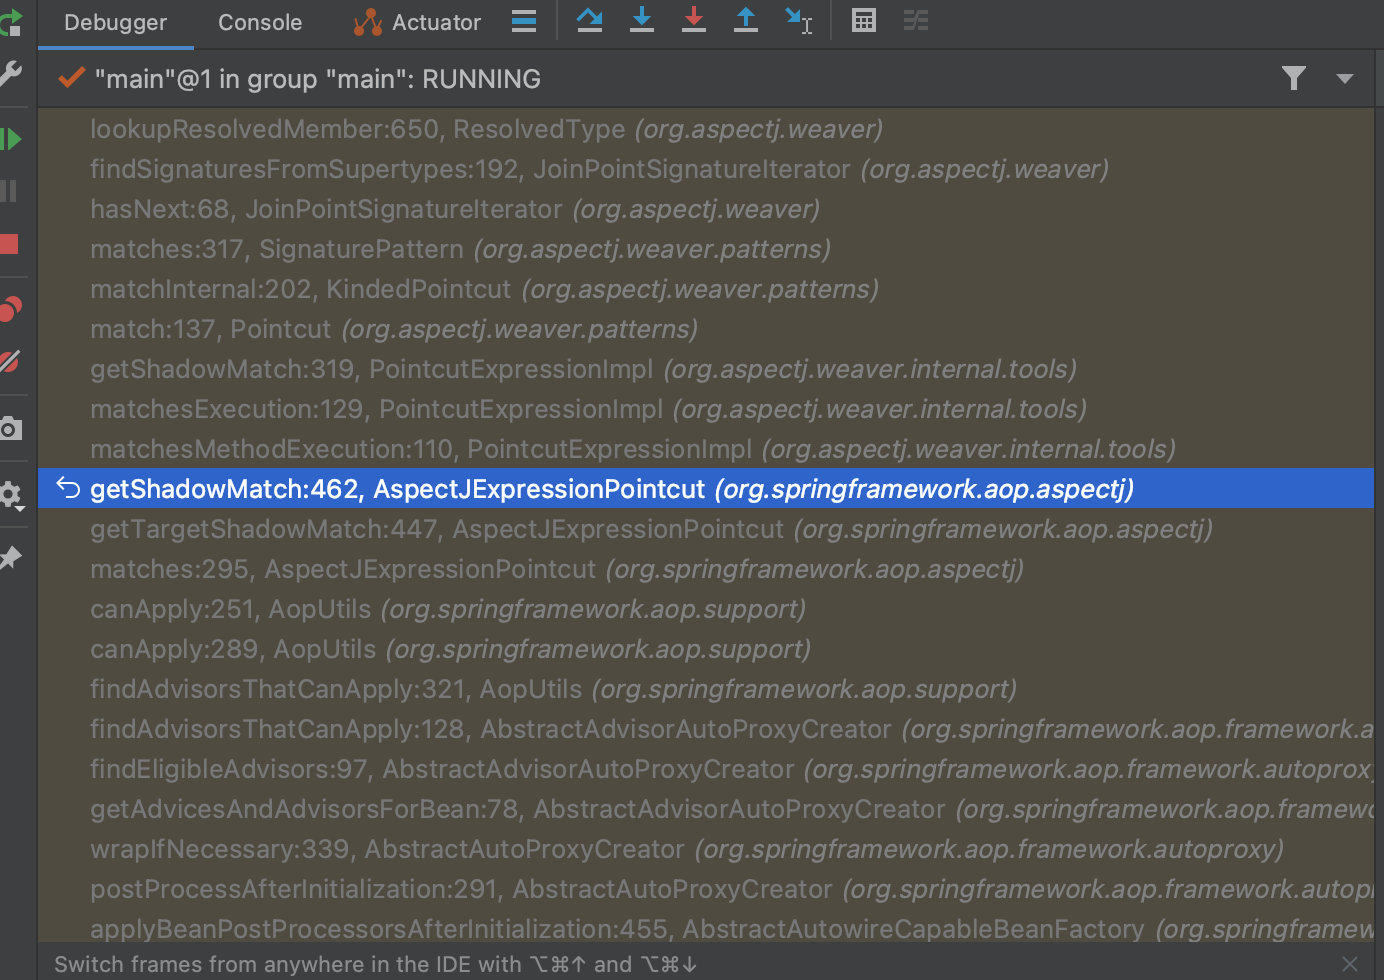
Task: Click the Step Out icon
Action: tap(746, 20)
